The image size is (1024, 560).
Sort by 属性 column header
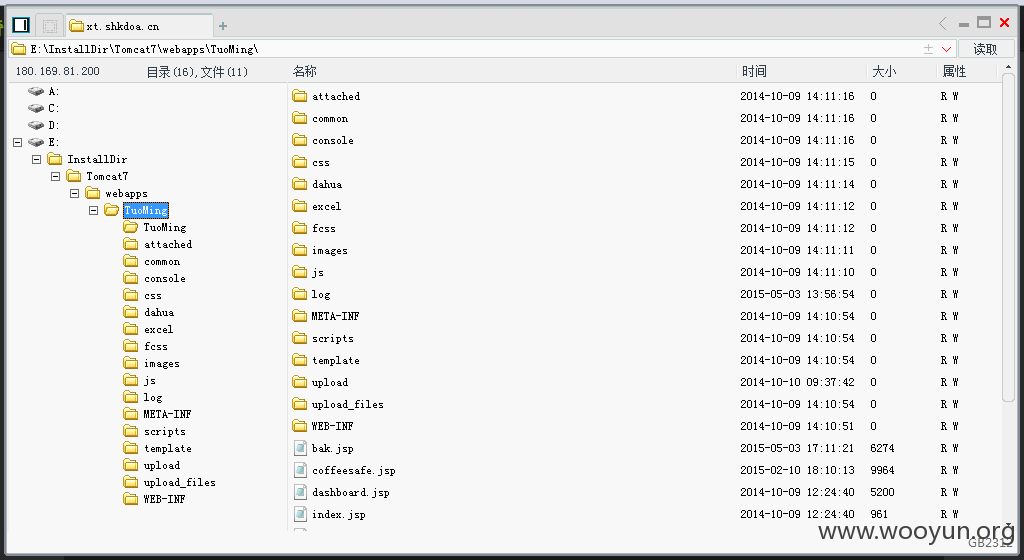[954, 71]
